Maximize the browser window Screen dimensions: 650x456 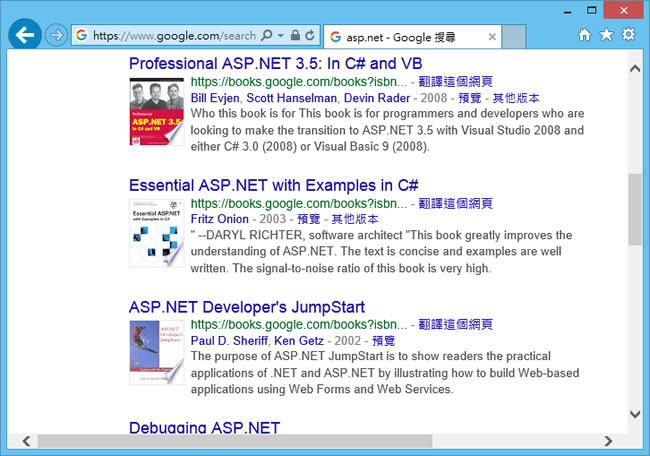[x=592, y=10]
